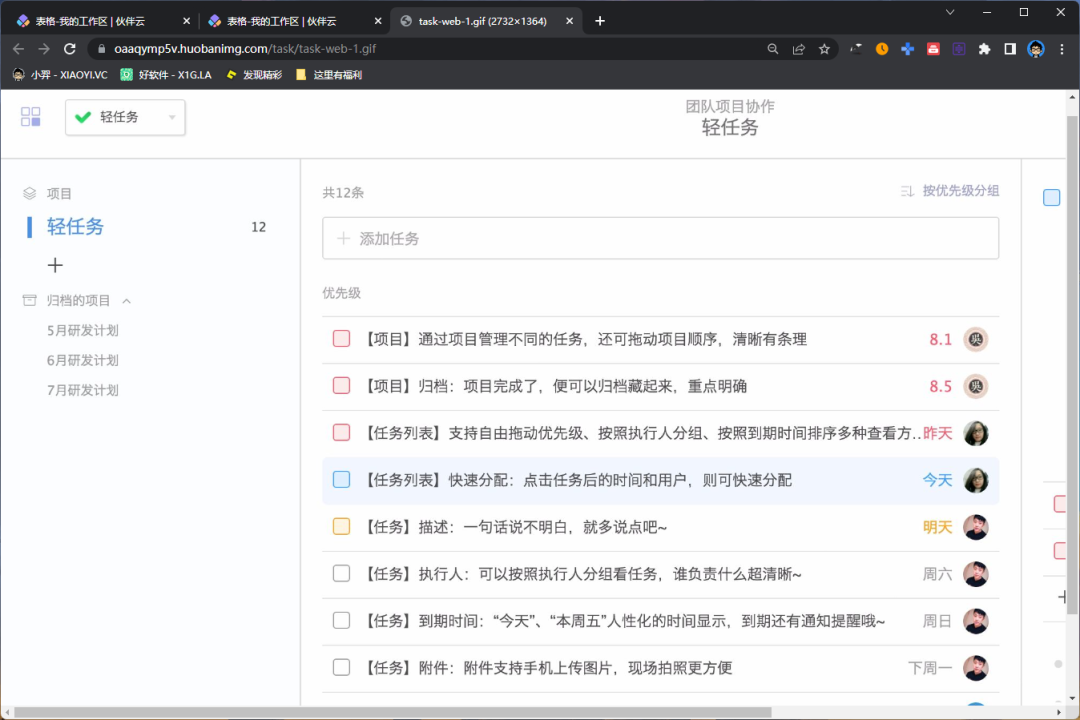
Task: Open the Chrome three-dot menu
Action: pyautogui.click(x=1063, y=47)
